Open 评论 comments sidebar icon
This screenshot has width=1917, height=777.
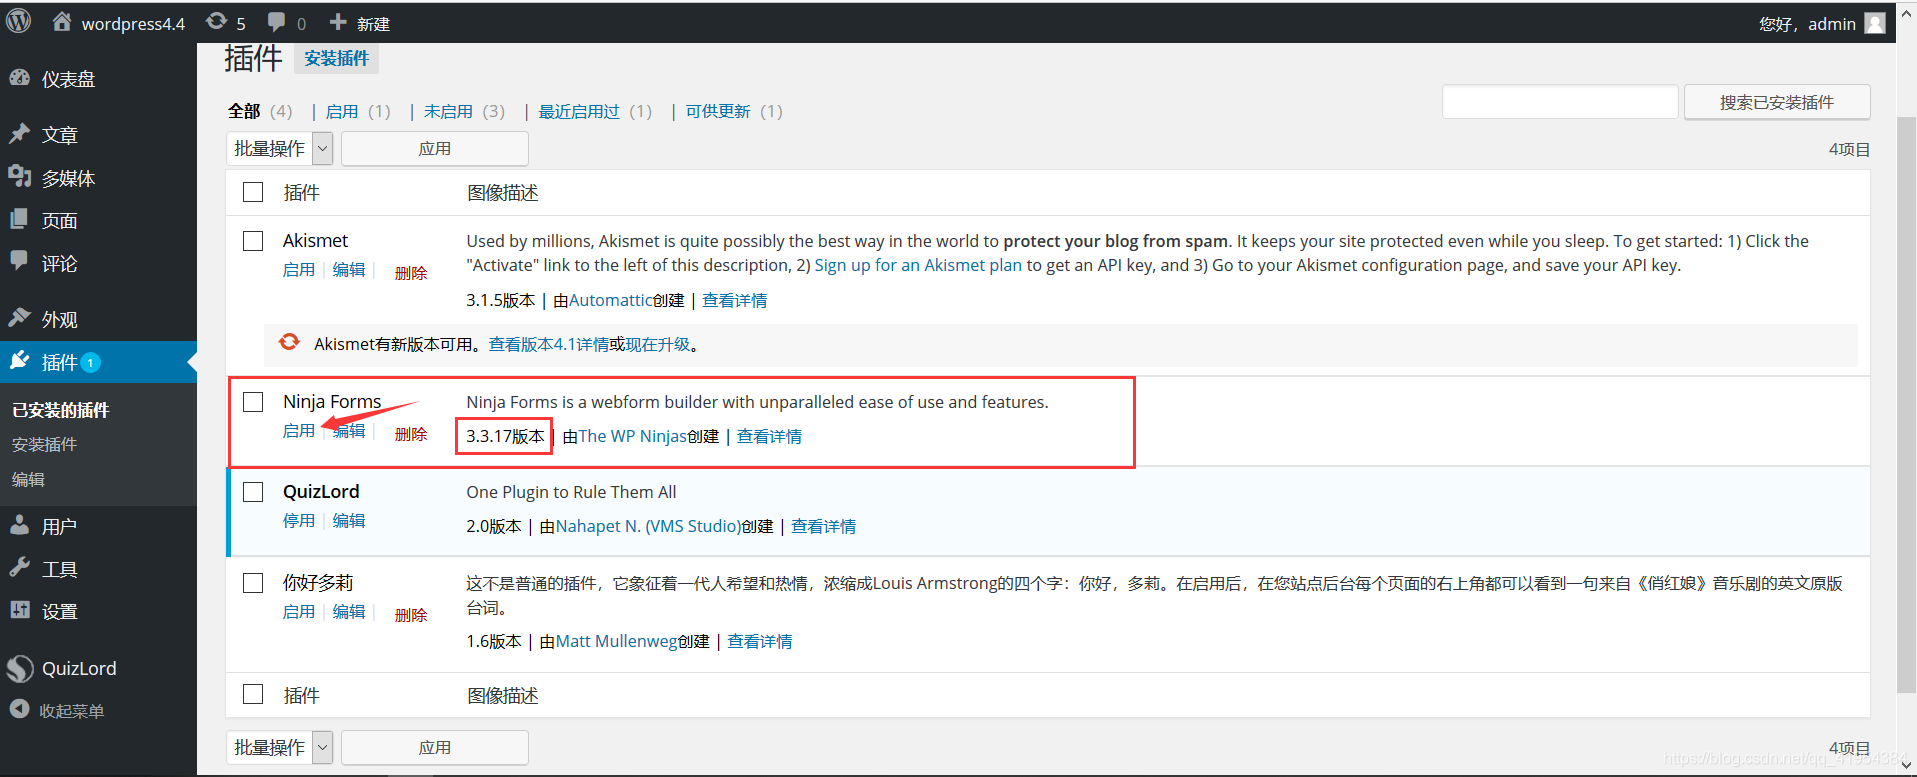19,262
